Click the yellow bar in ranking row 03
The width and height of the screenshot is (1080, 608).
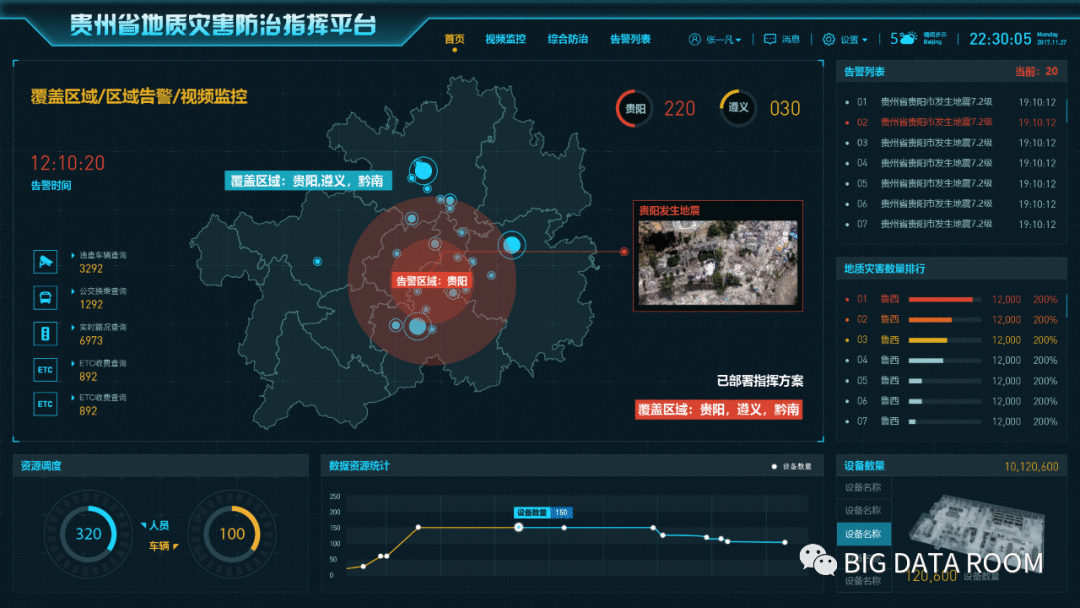[928, 340]
